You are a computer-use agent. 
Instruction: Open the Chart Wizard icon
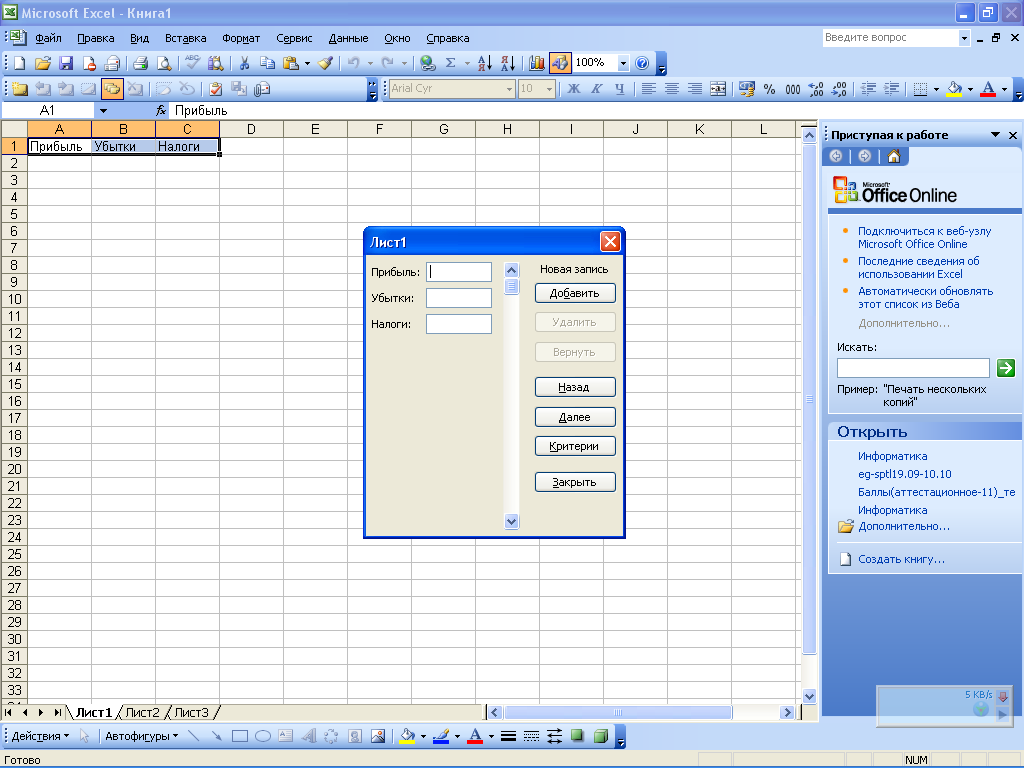pos(537,63)
